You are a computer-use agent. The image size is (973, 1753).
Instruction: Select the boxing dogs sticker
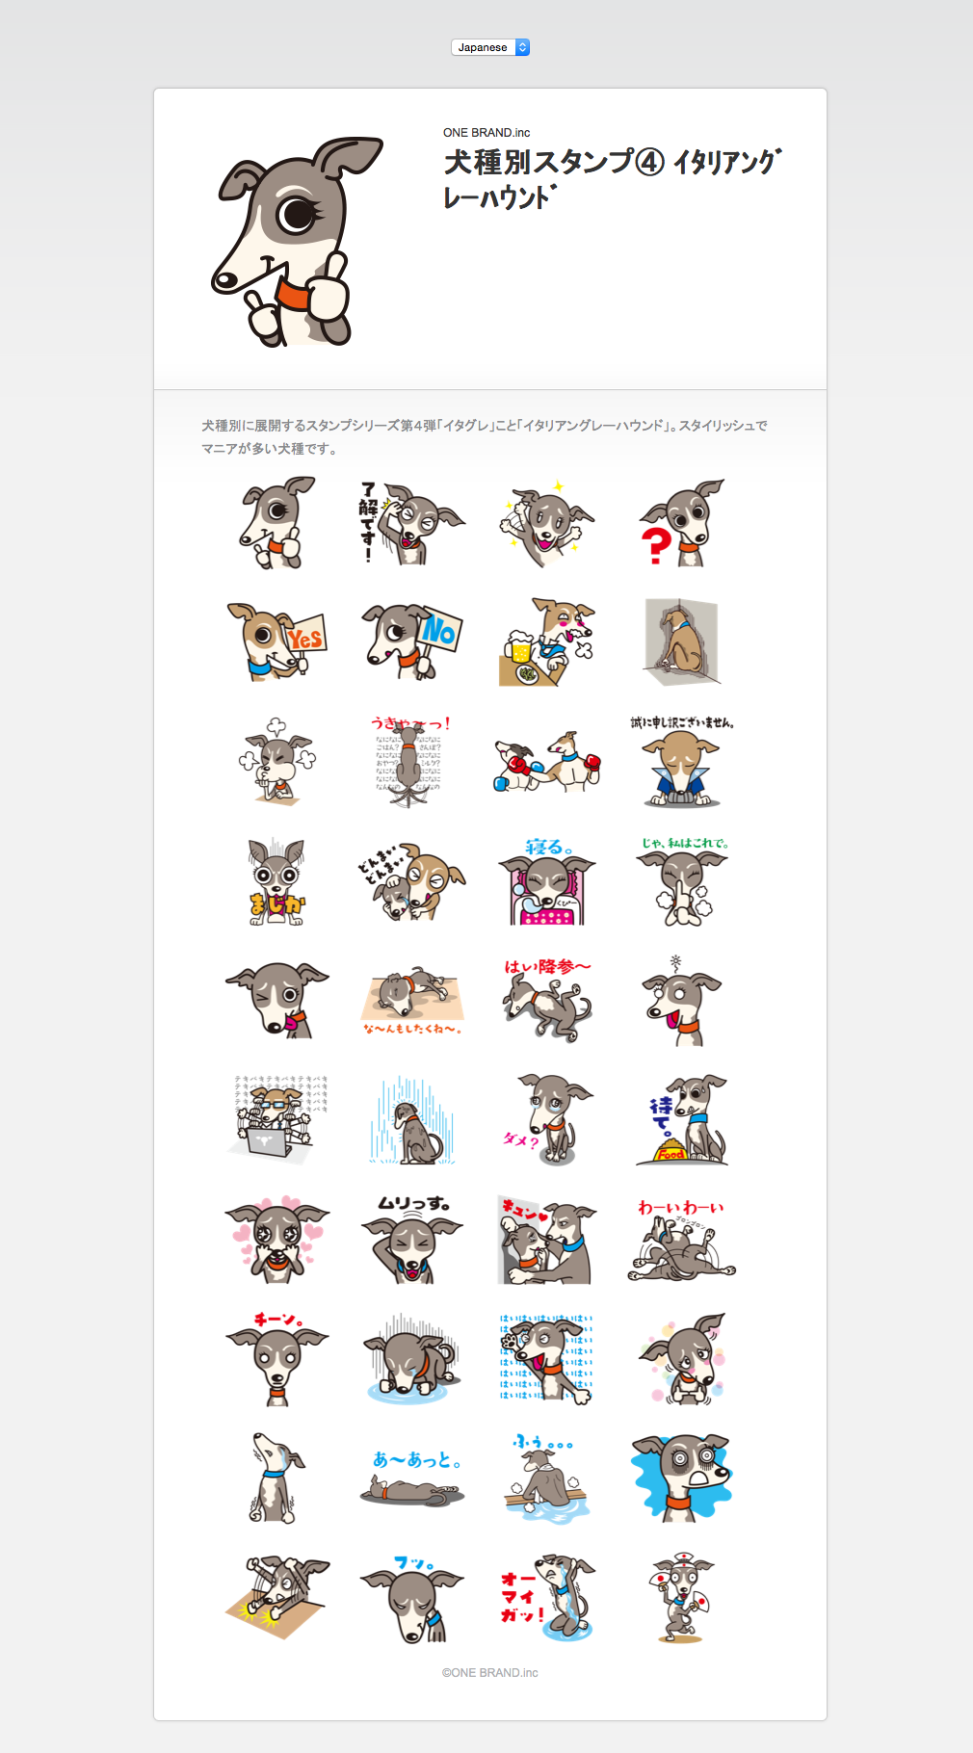(x=547, y=762)
